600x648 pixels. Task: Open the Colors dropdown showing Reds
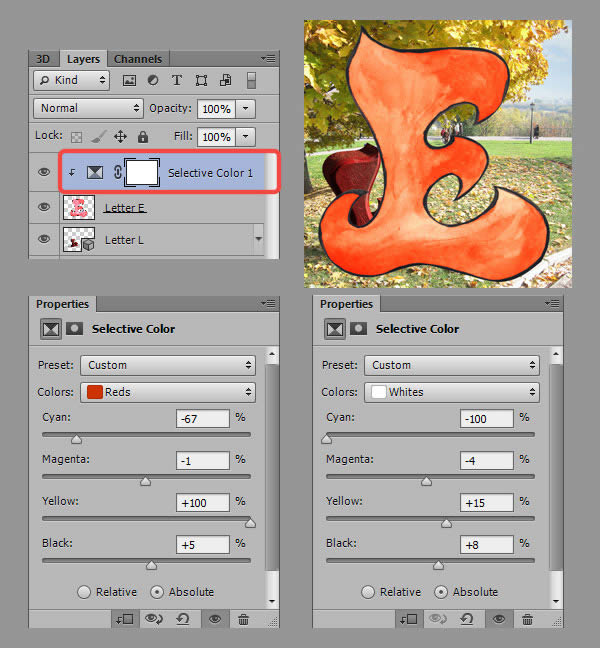[x=167, y=393]
